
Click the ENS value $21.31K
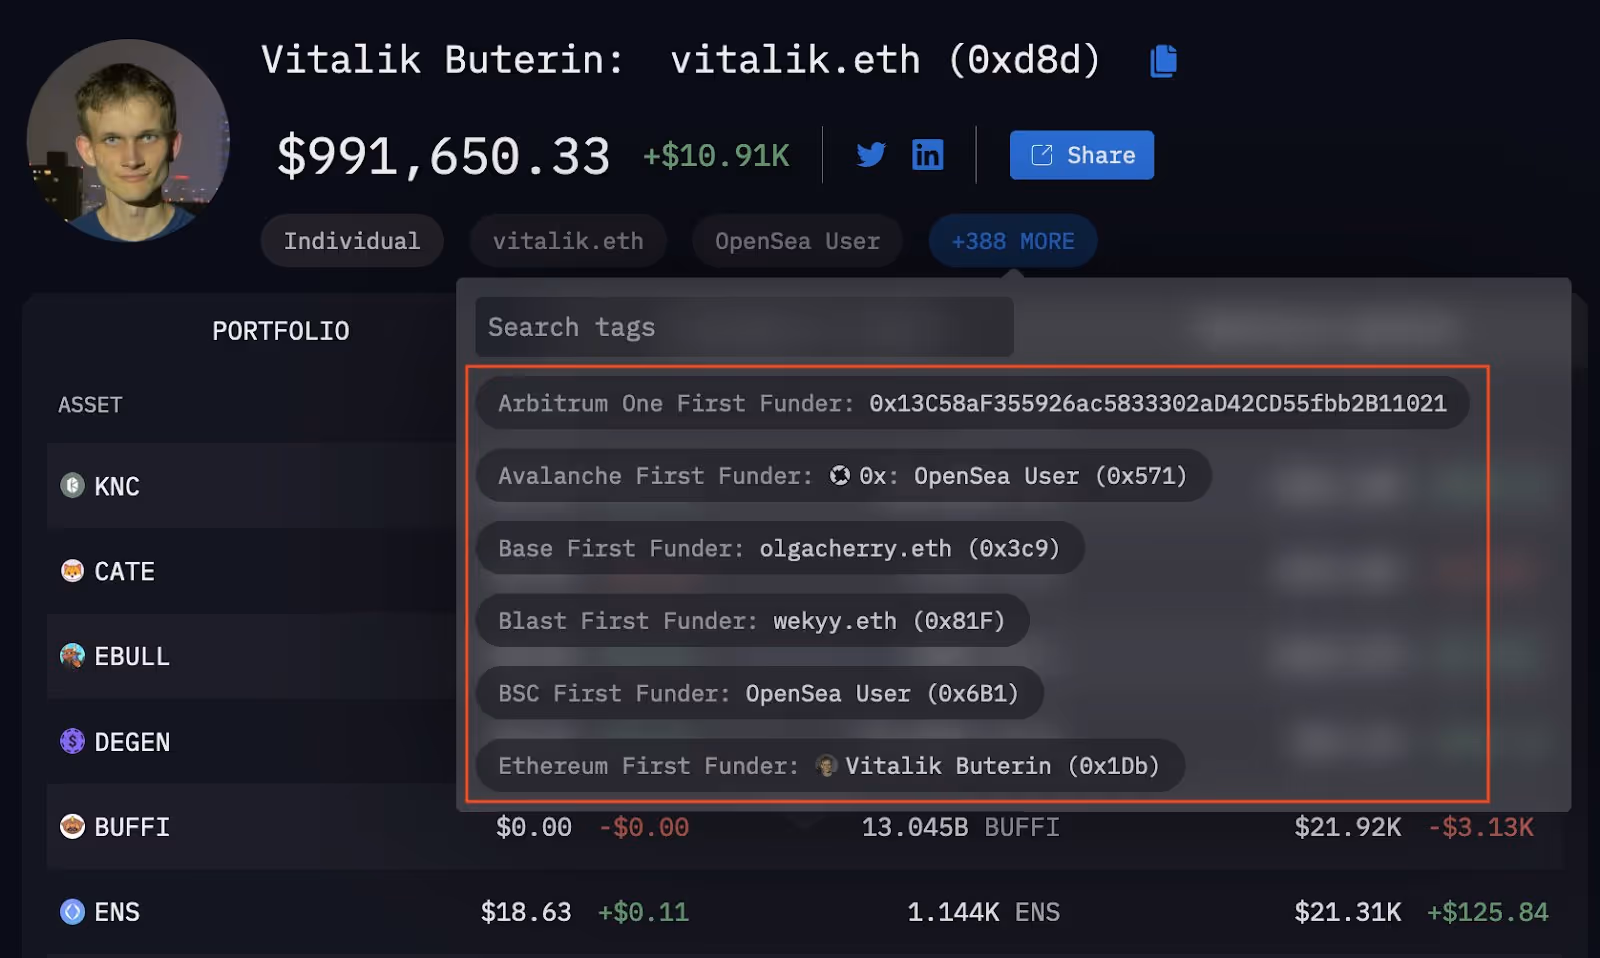[1348, 913]
